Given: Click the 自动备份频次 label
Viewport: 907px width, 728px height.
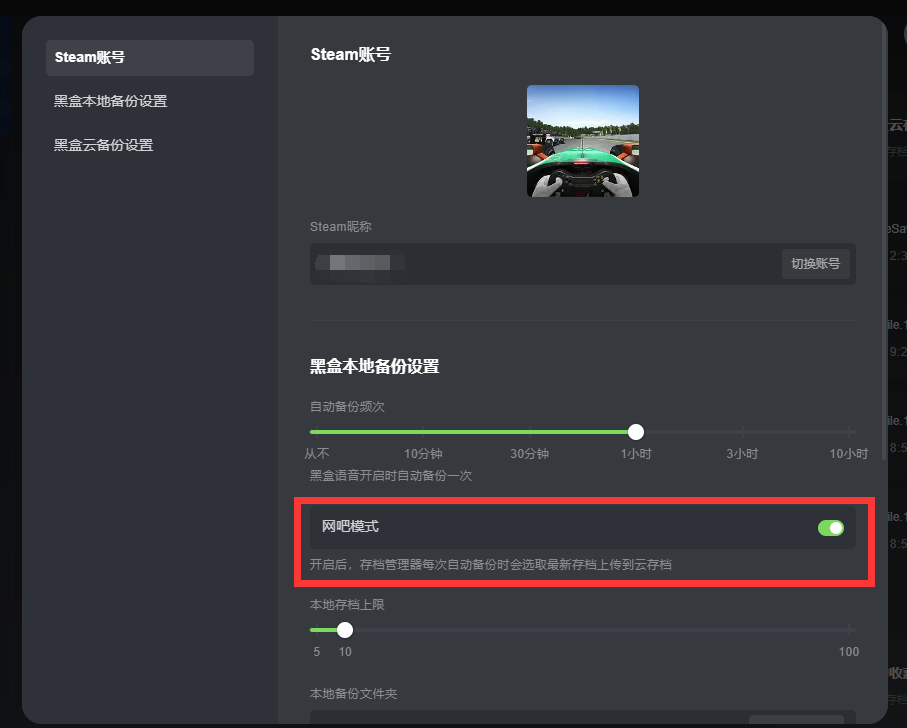Looking at the screenshot, I should [x=347, y=407].
